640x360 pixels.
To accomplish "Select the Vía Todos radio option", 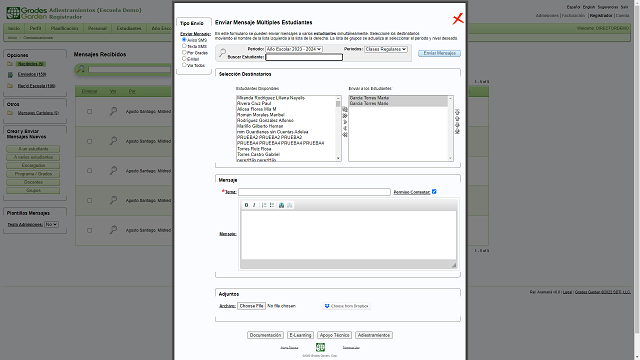I will point(184,65).
